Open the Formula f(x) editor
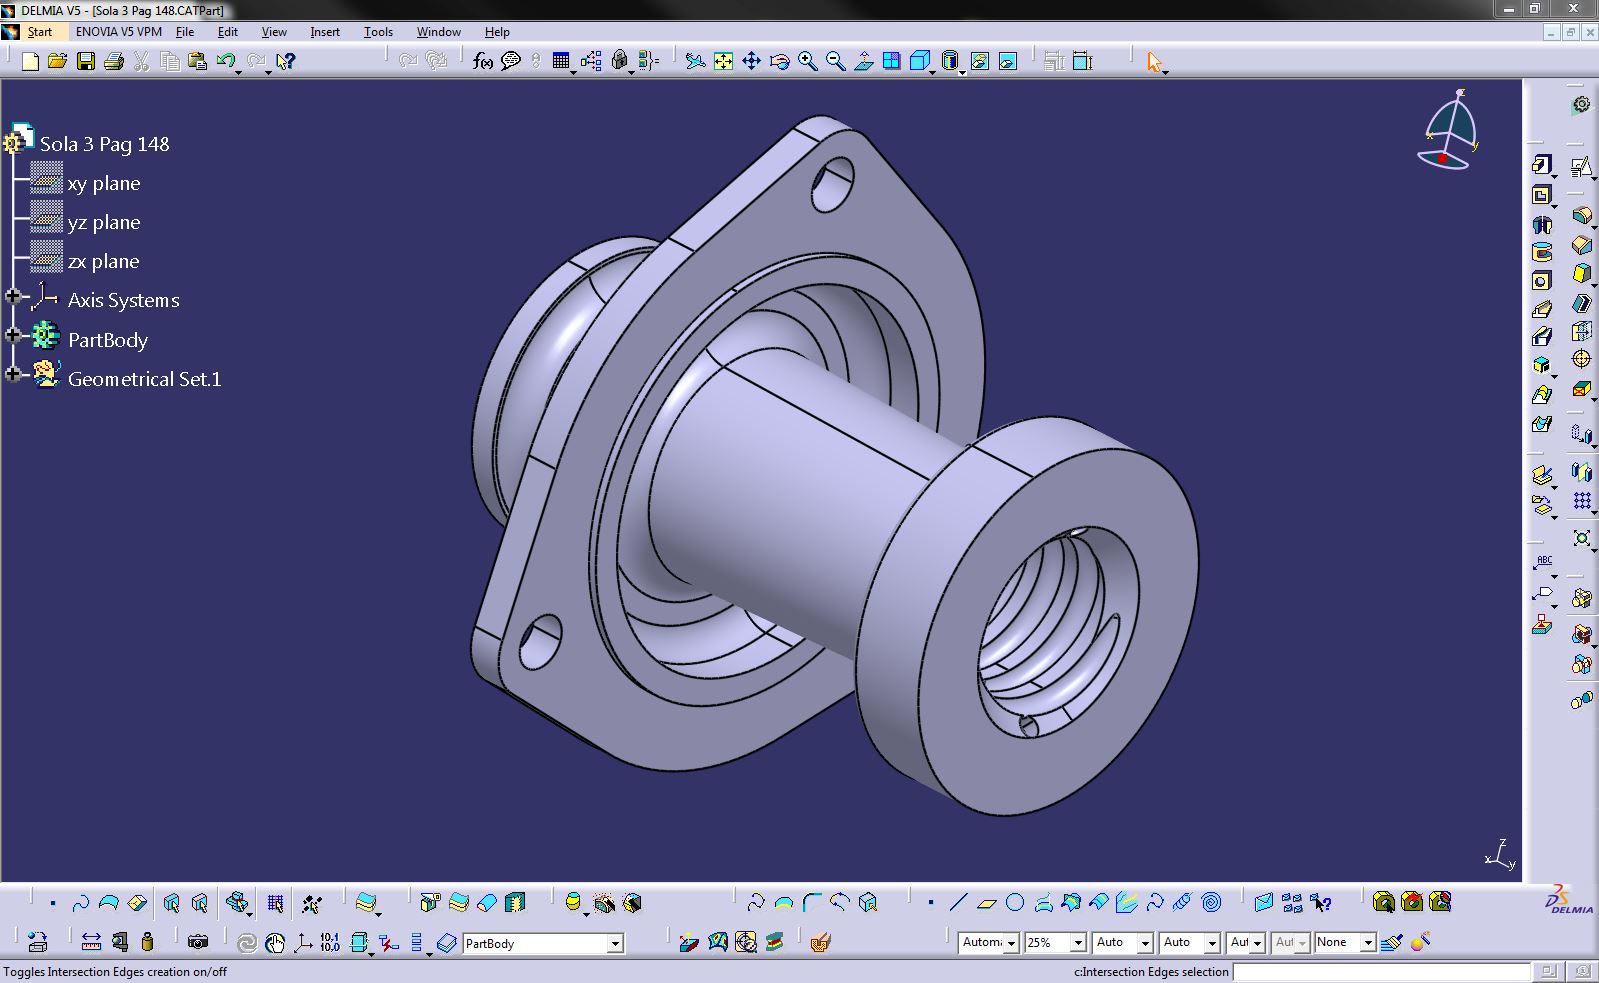The width and height of the screenshot is (1599, 983). 483,62
